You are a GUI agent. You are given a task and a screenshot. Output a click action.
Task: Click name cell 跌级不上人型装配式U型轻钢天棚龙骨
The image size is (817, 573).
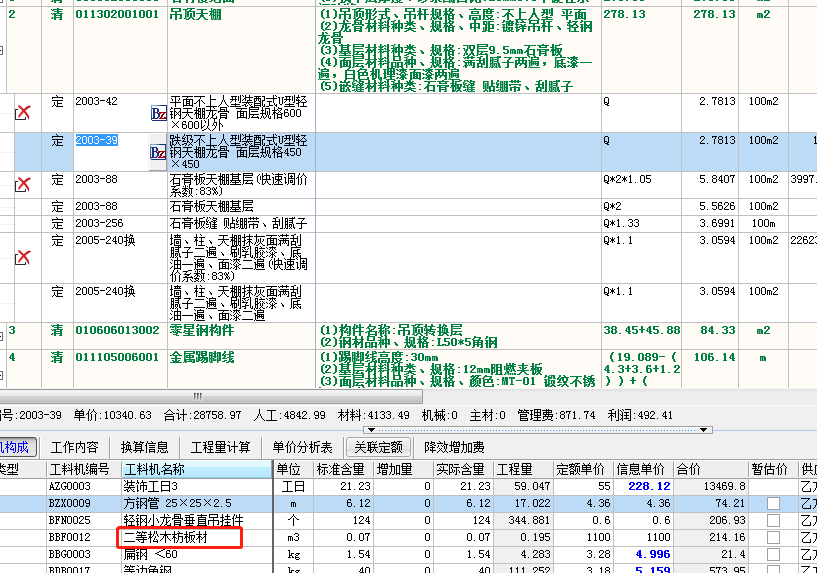[241, 152]
